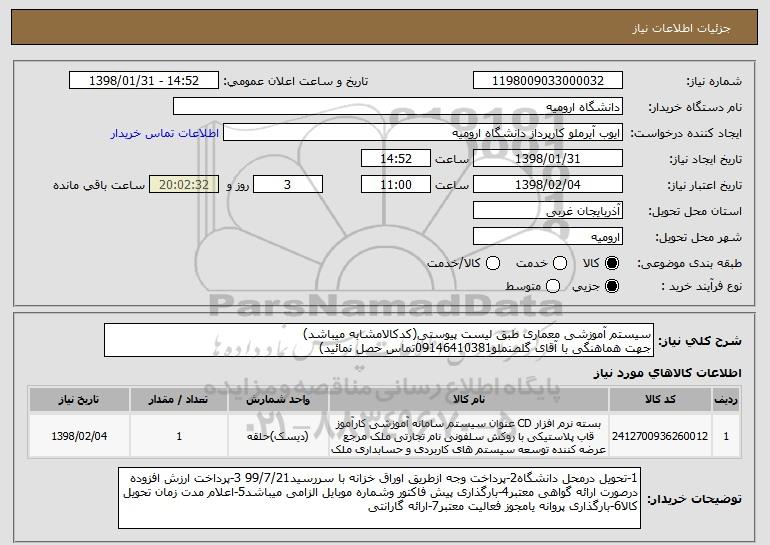This screenshot has width=770, height=545.
Task: Choose the متوسط purchase type radio
Action: (553, 286)
